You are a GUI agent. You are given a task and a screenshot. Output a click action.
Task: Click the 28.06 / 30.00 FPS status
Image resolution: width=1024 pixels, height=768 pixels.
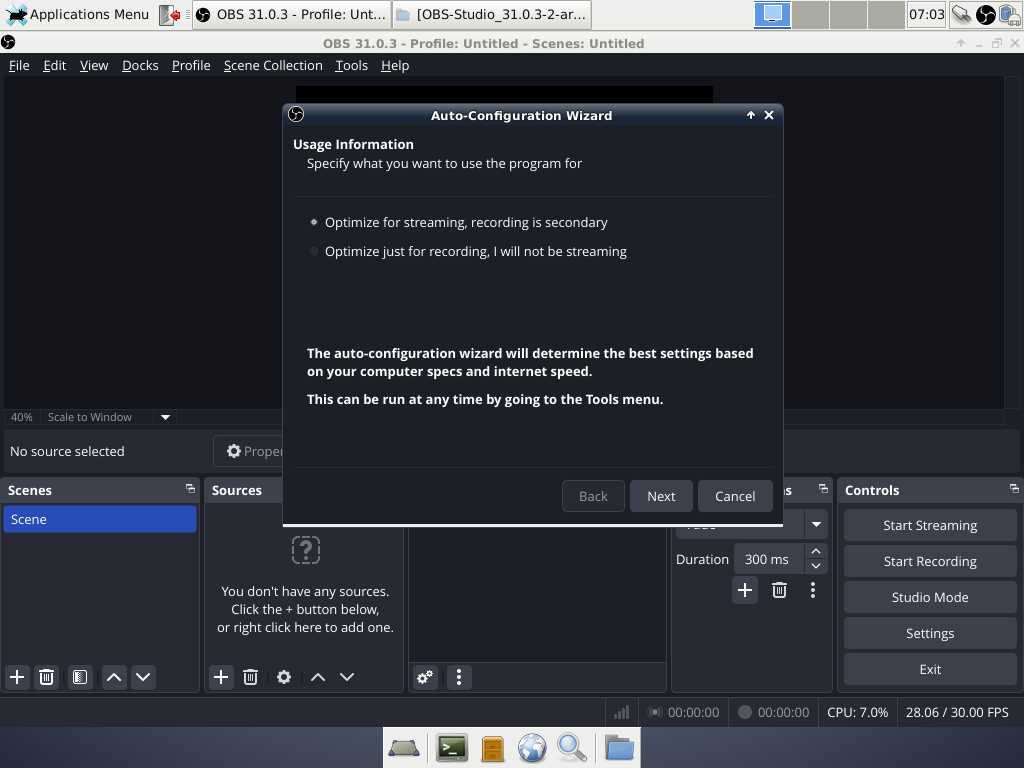click(x=957, y=712)
